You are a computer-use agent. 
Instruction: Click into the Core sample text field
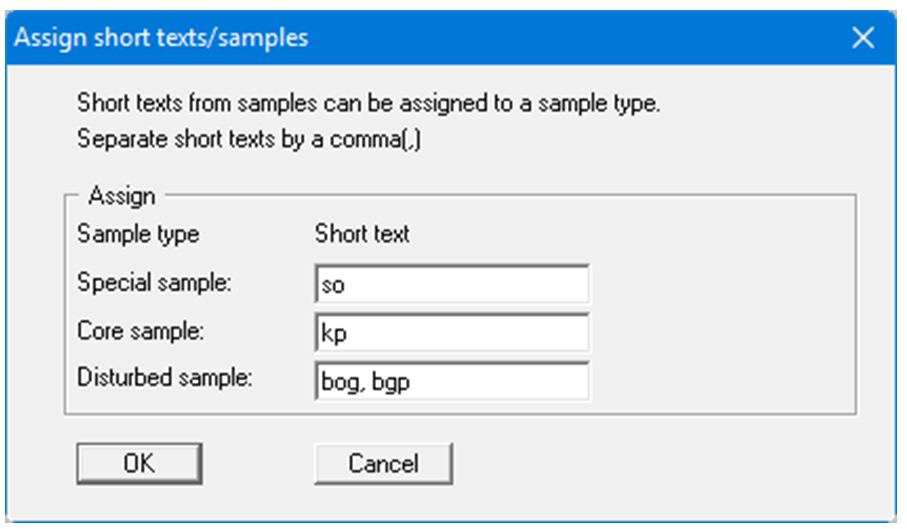coord(451,333)
